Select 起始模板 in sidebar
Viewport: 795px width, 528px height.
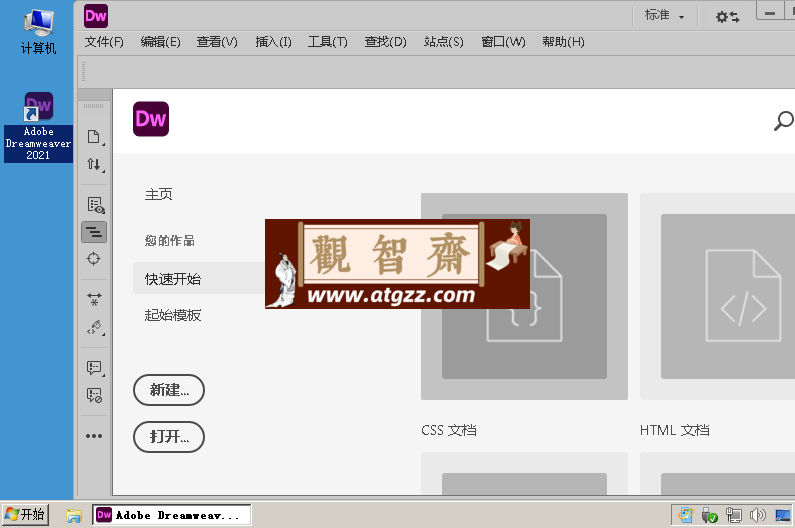point(173,315)
